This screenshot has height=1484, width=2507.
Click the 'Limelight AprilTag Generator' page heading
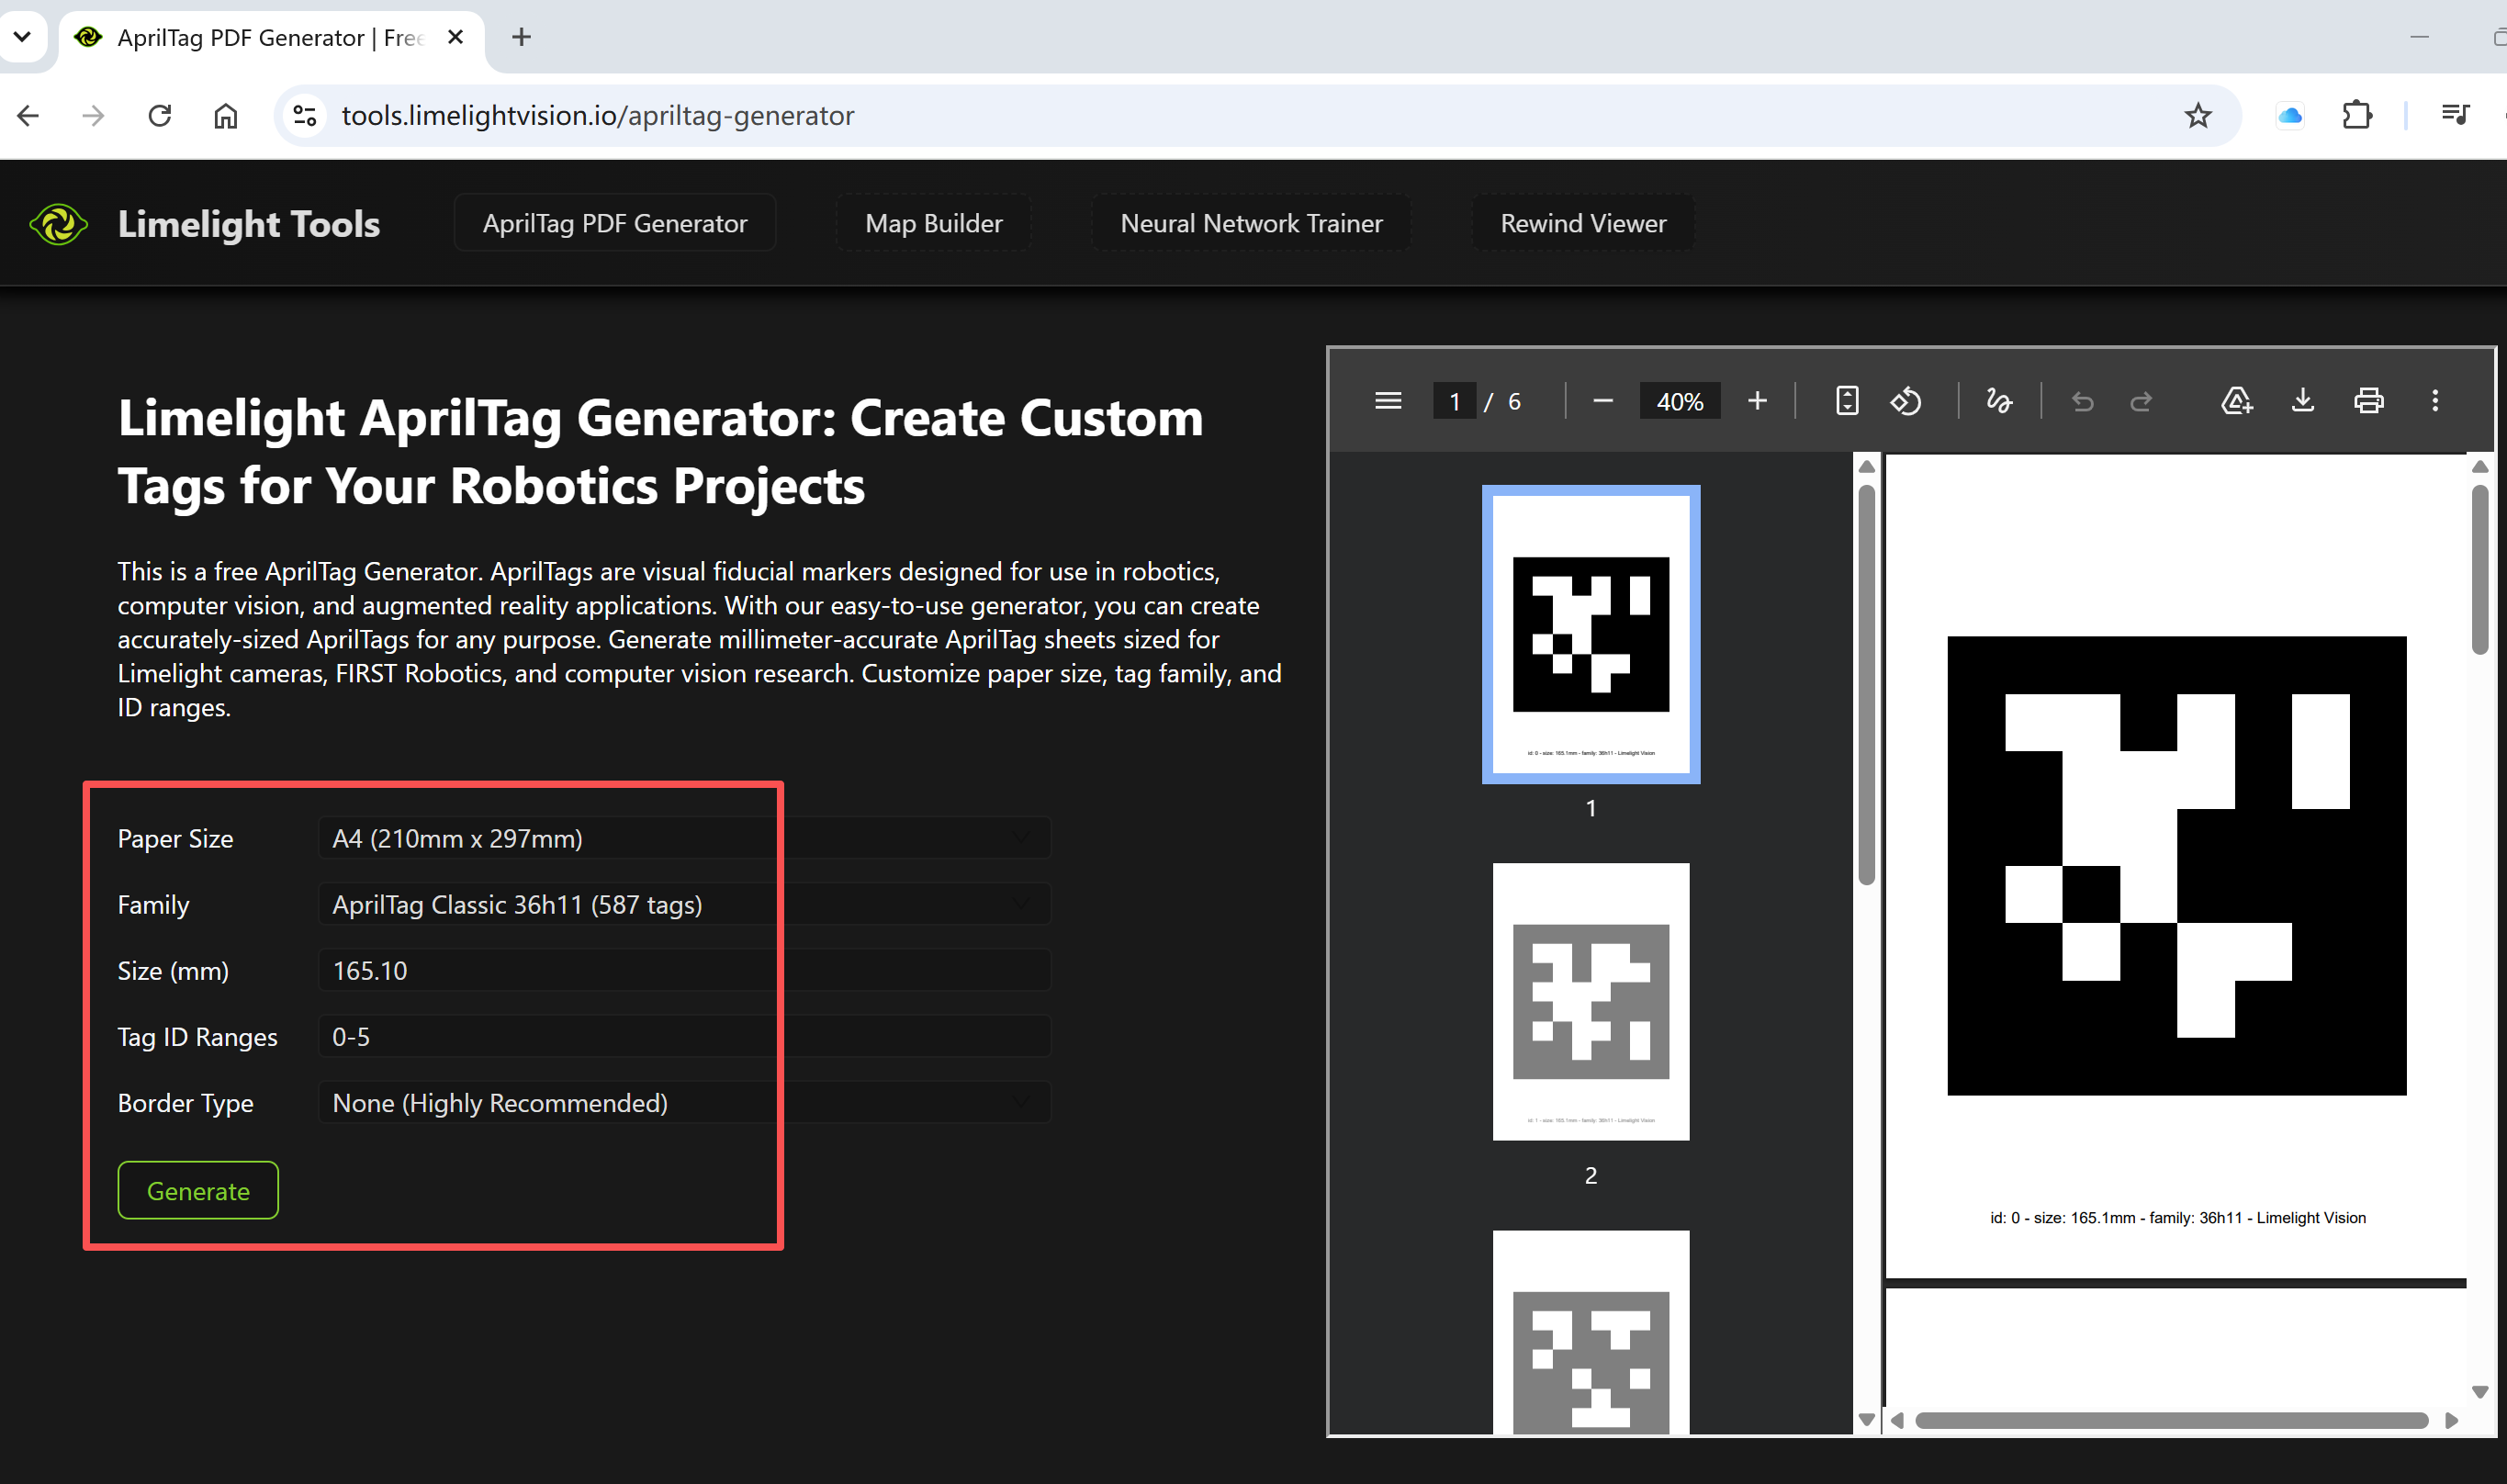661,452
